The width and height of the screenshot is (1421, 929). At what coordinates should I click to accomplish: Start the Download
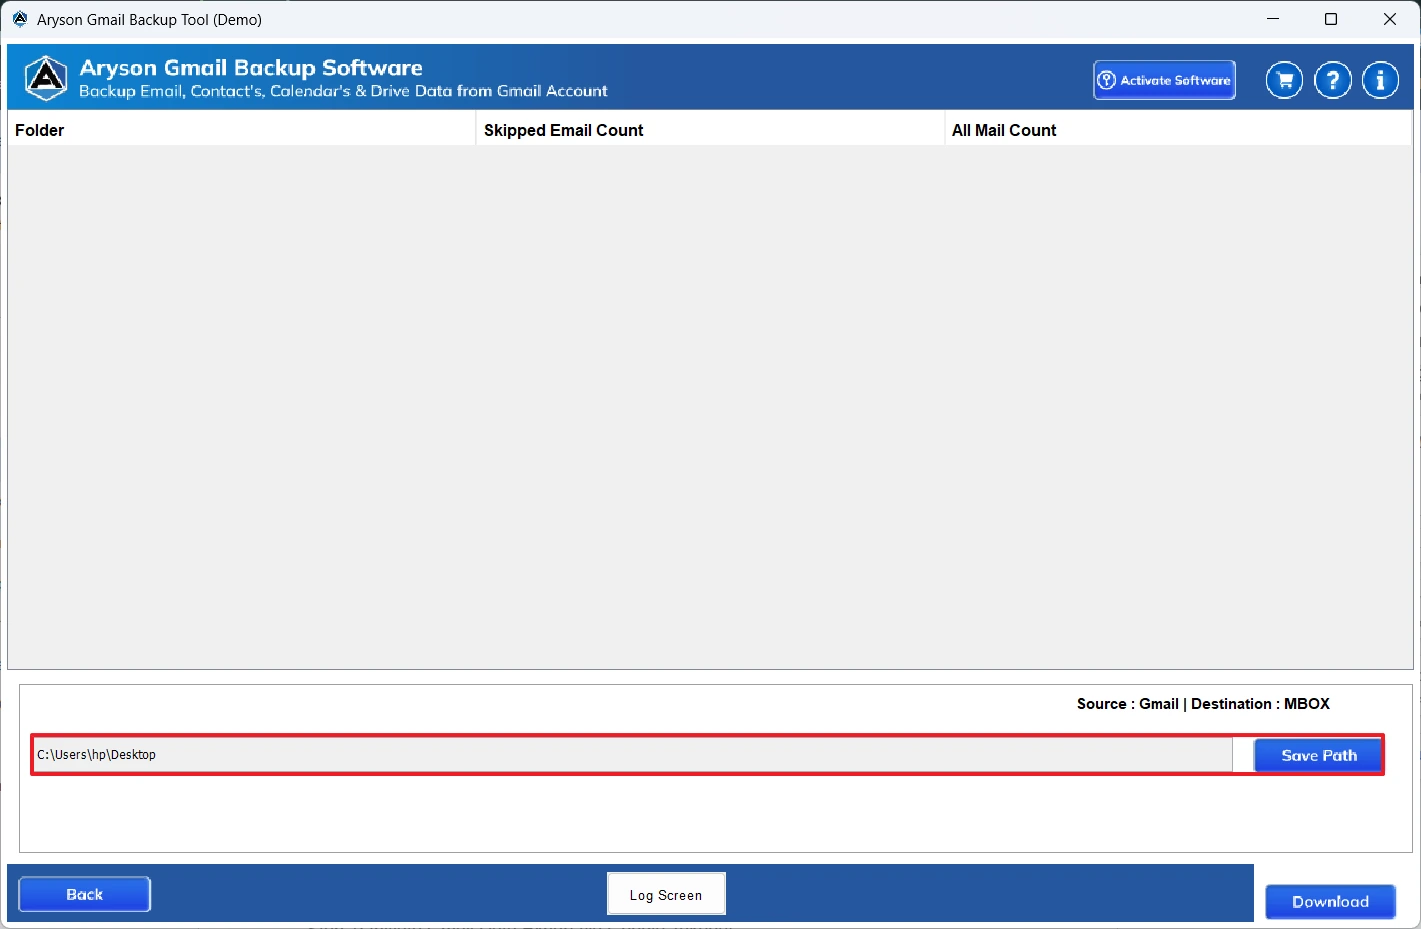coord(1330,902)
